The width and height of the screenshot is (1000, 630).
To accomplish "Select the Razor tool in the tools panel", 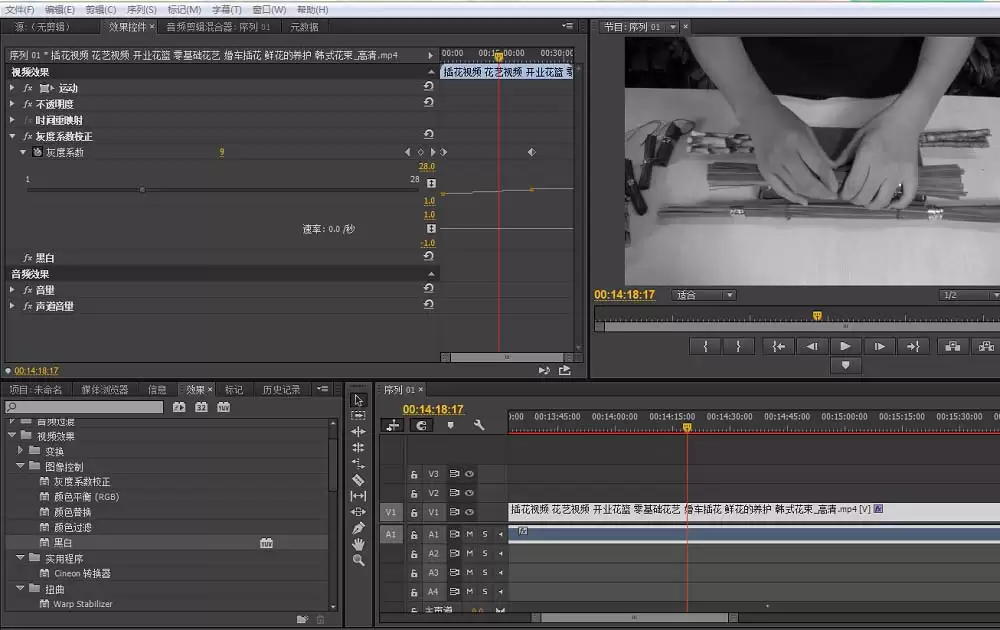I will click(359, 480).
